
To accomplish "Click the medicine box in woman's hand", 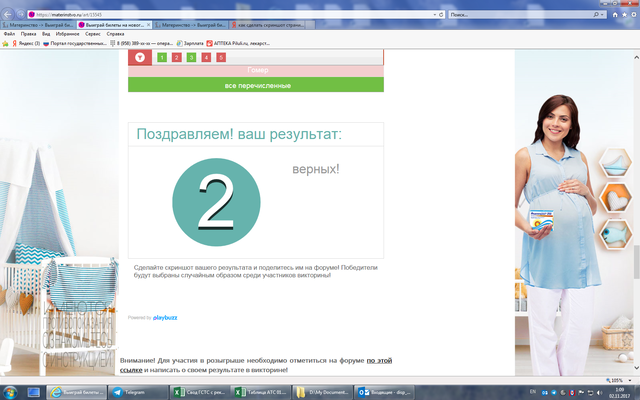I will (542, 220).
